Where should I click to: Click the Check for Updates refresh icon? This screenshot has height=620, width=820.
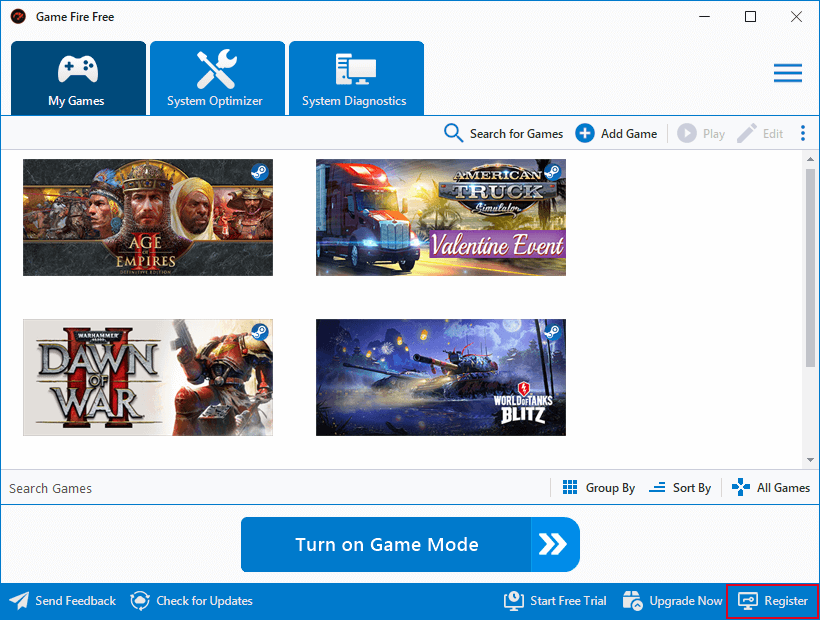pos(140,601)
